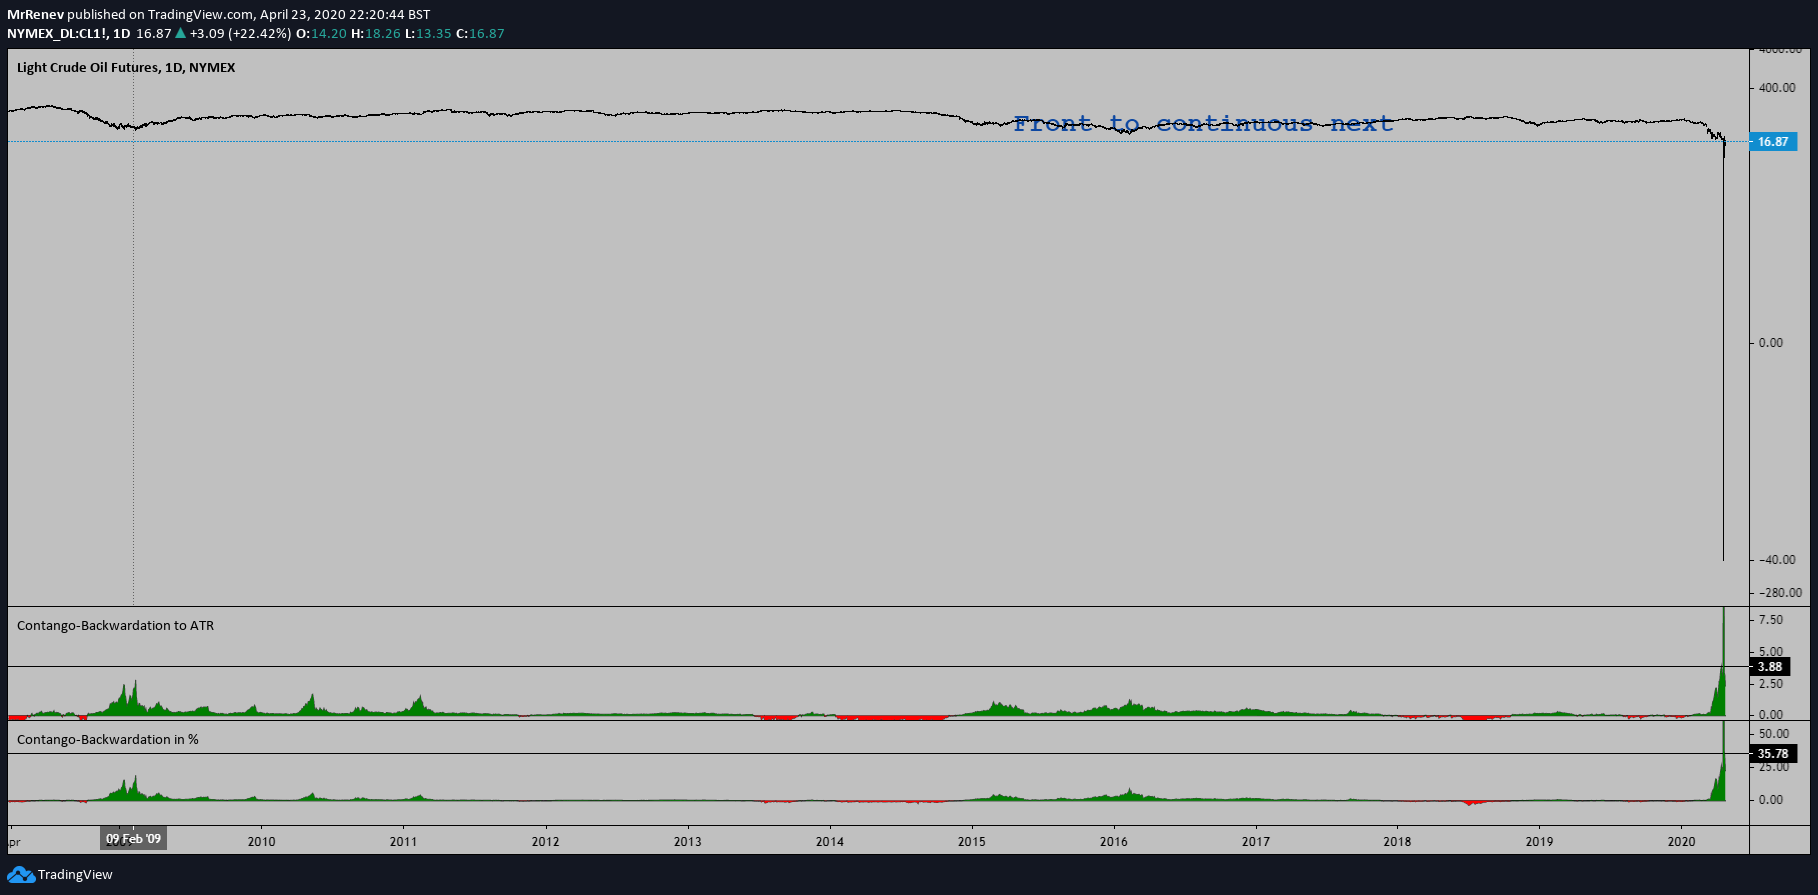Click the MrRenev author name
The image size is (1818, 895).
pos(35,14)
